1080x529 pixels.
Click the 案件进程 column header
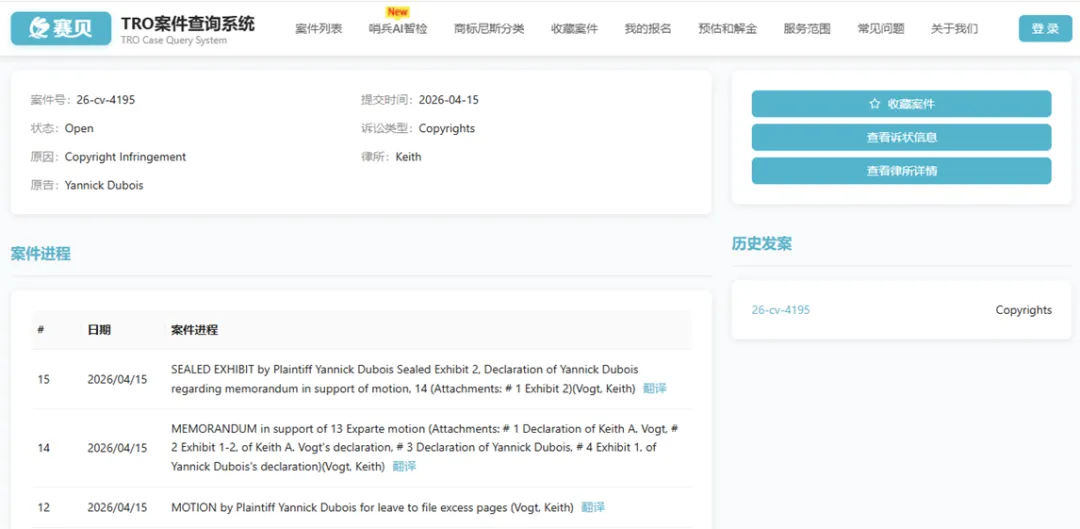pos(194,330)
